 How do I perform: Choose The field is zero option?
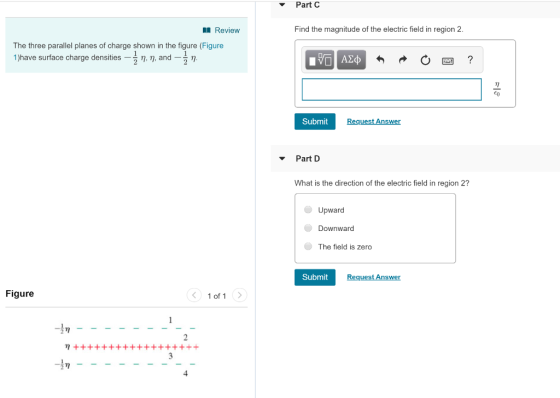pyautogui.click(x=308, y=246)
